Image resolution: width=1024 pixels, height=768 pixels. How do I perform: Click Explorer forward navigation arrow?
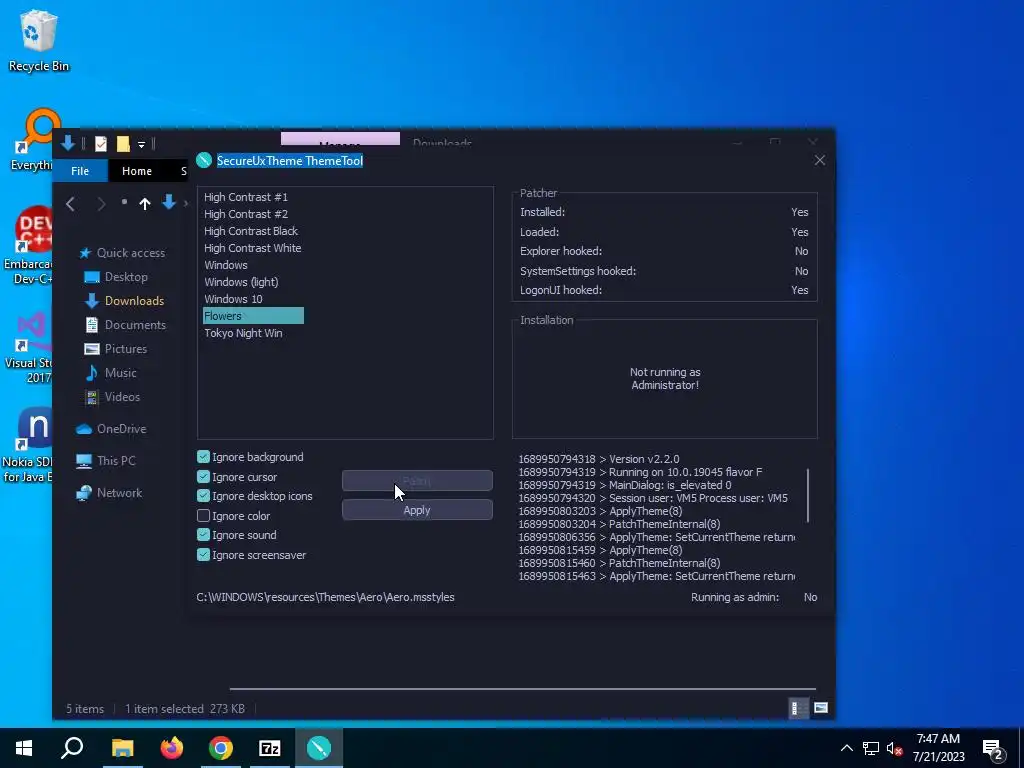pos(101,204)
